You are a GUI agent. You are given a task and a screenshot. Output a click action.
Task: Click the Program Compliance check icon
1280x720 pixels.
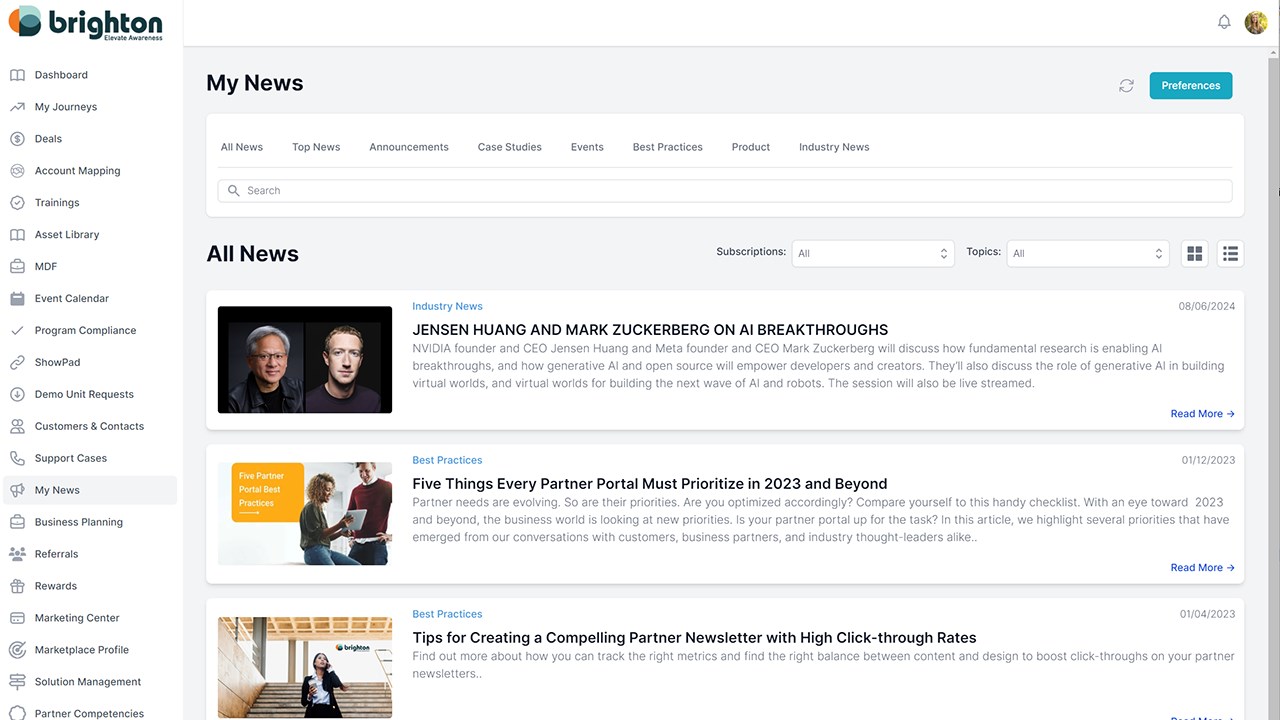(17, 331)
